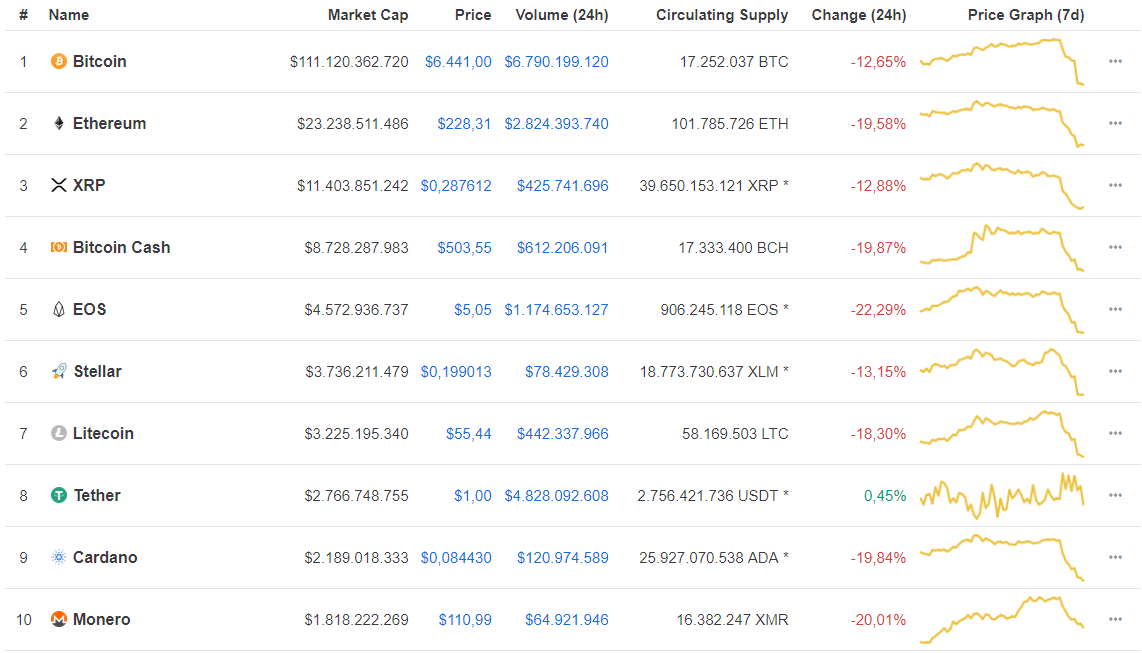Open the more options menu for Ethereum

point(1115,123)
